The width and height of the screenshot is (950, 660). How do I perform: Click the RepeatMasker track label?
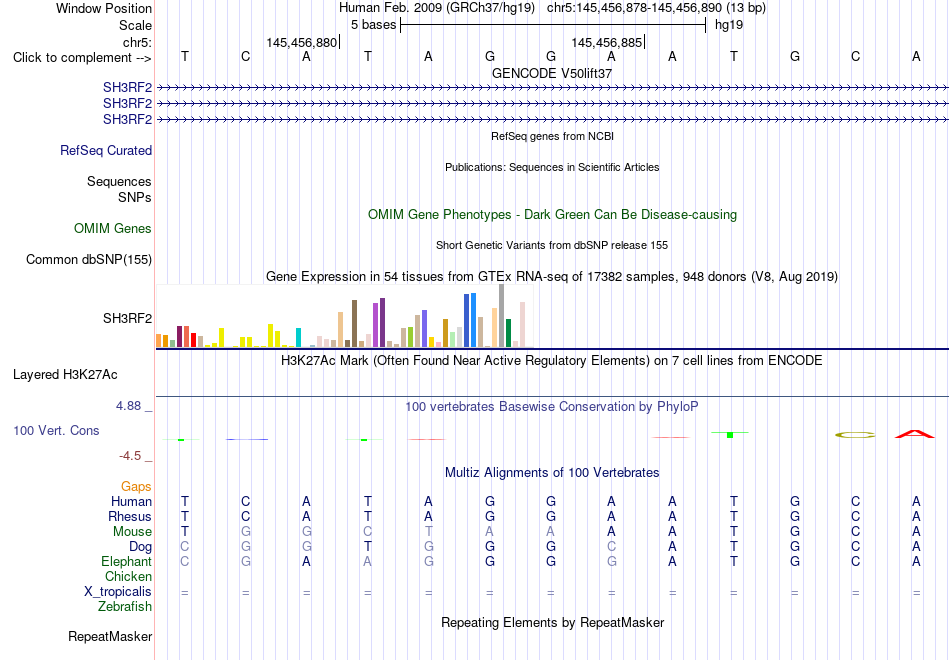(x=110, y=636)
